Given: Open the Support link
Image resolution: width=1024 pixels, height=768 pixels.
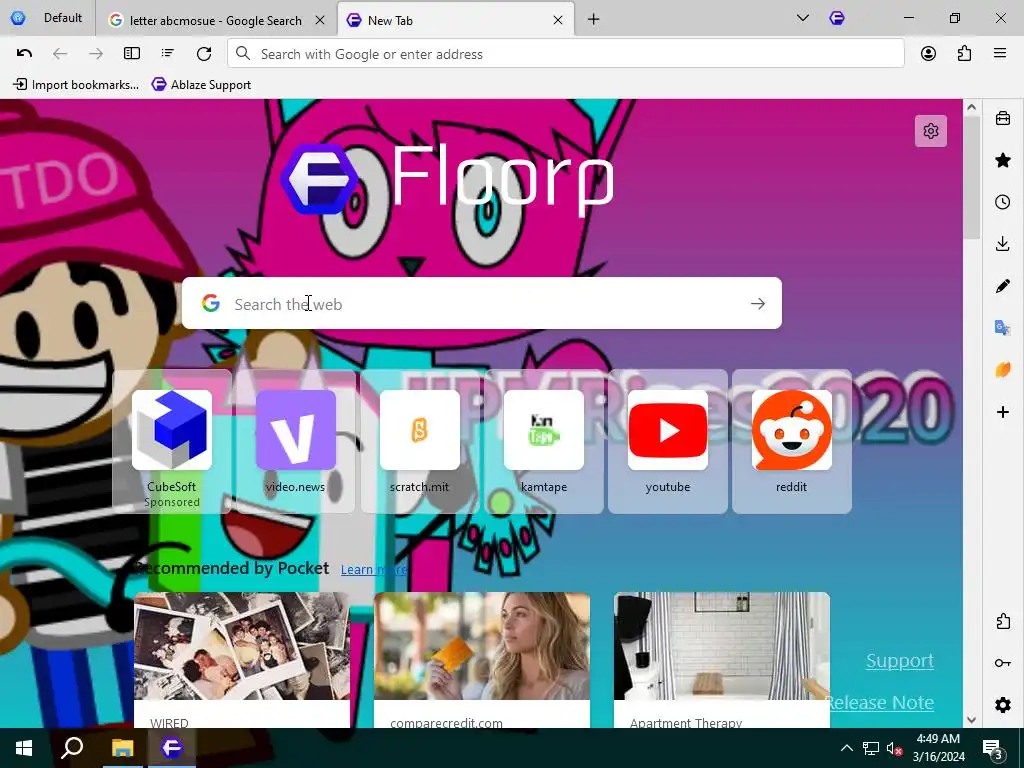Looking at the screenshot, I should 899,660.
